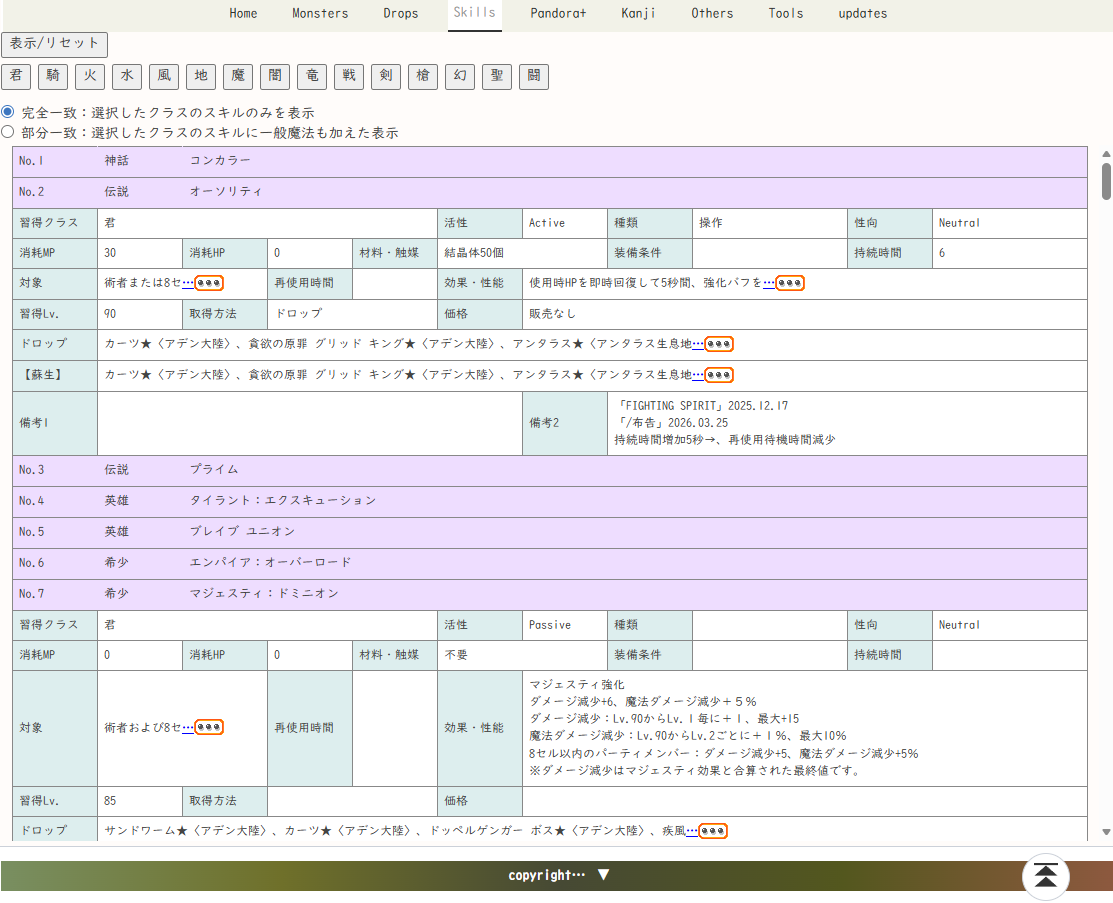Open the Monsters menu item
1113x903 pixels.
[320, 13]
